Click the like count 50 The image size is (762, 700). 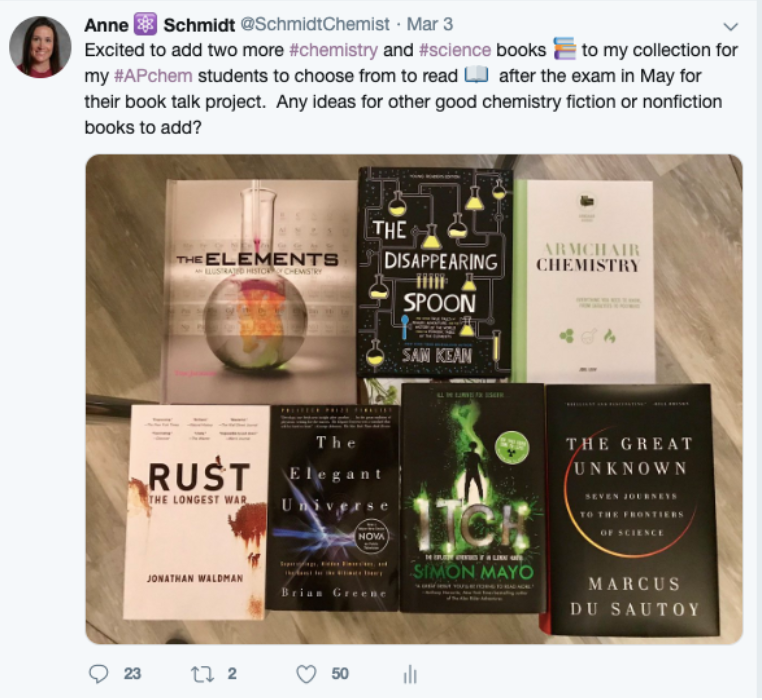340,674
